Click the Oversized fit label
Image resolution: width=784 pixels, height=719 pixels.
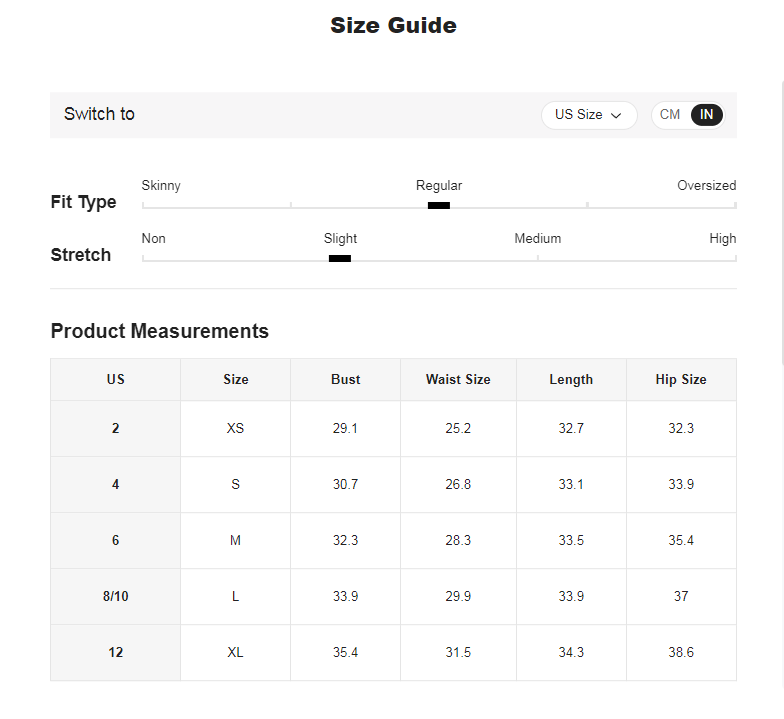(706, 186)
